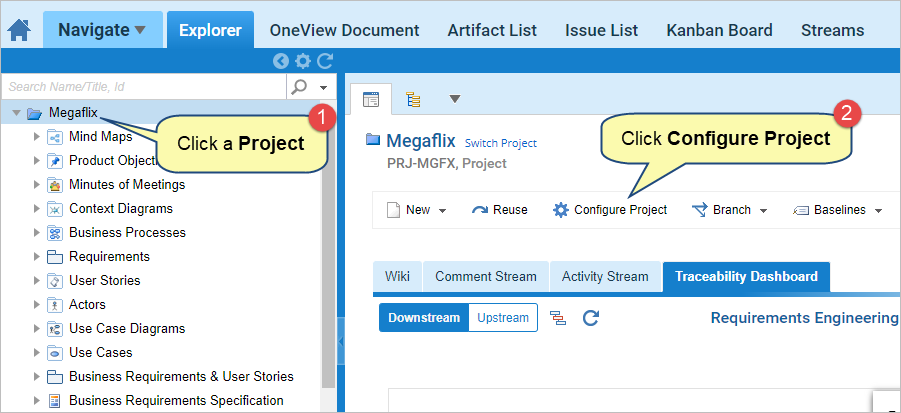Click the Actors icon
Image resolution: width=901 pixels, height=413 pixels.
point(55,304)
